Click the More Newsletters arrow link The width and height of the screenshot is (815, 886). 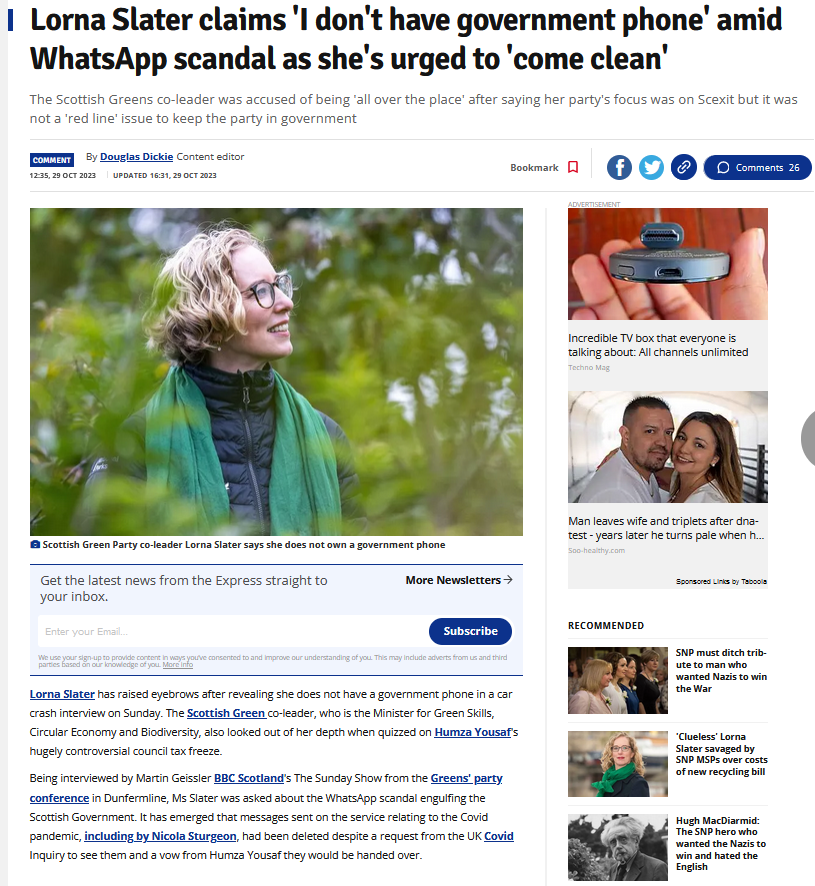[x=459, y=580]
